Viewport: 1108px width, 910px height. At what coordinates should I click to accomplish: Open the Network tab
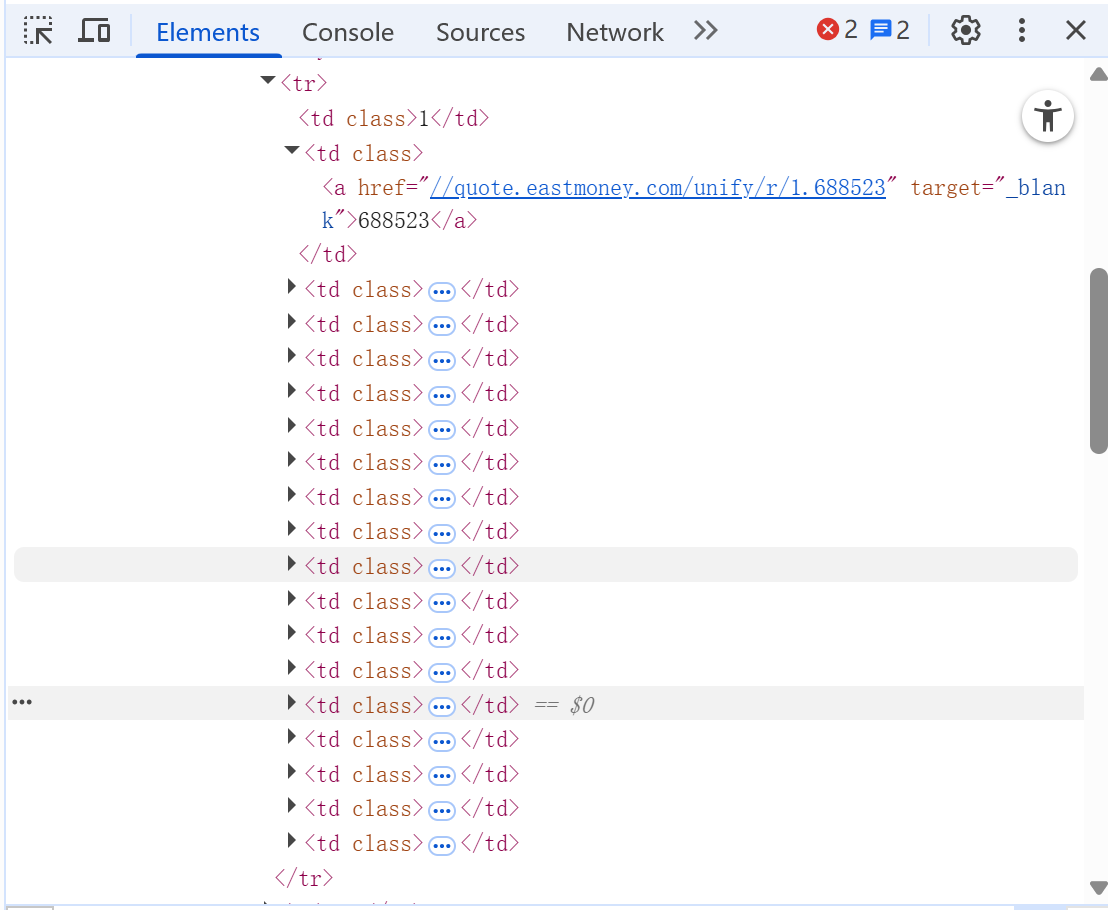615,32
